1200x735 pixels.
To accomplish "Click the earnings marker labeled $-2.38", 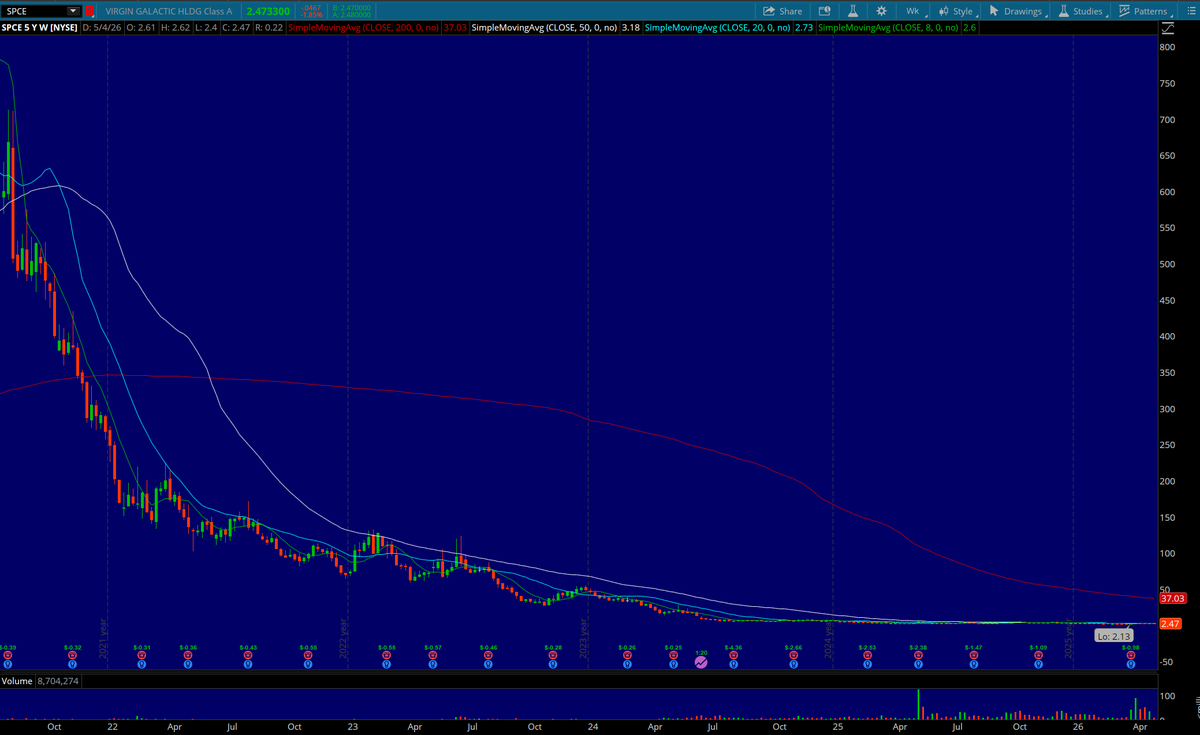I will click(x=918, y=658).
